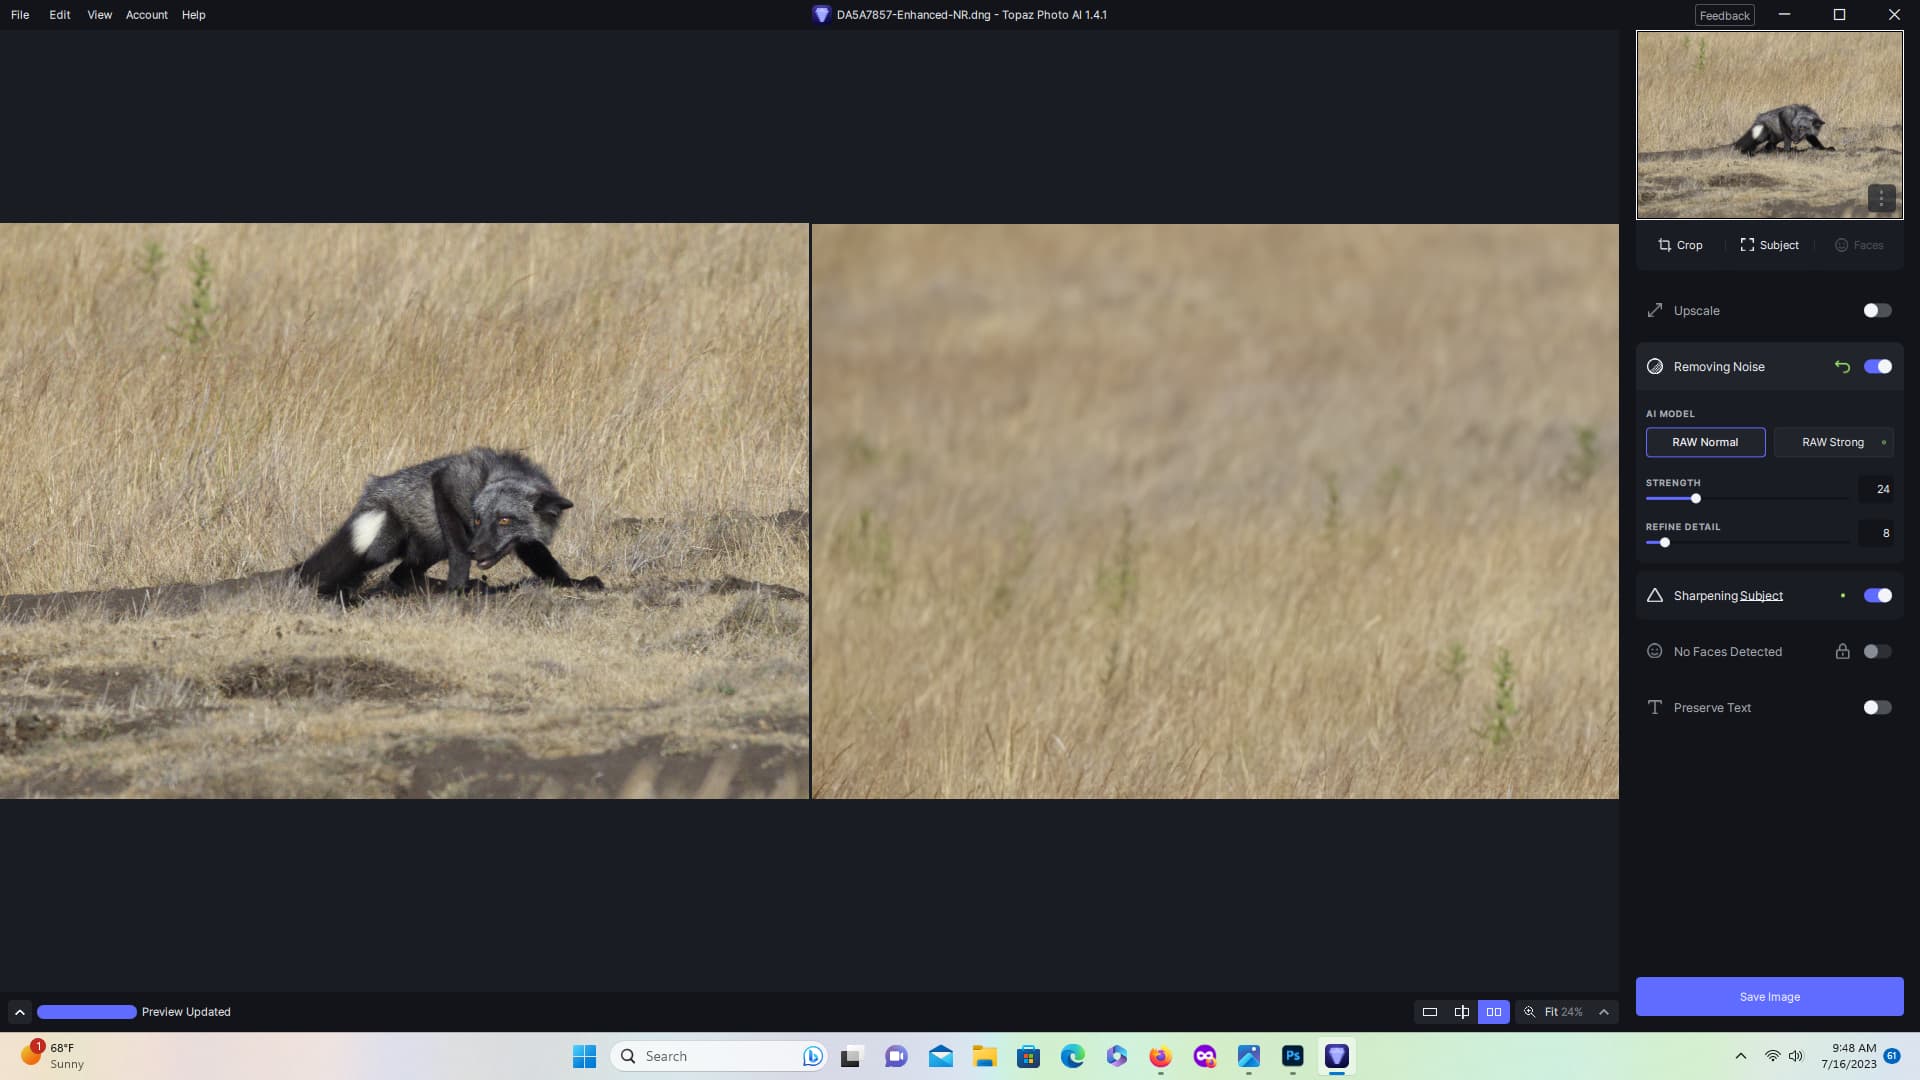Click the Save Image button

tap(1769, 997)
